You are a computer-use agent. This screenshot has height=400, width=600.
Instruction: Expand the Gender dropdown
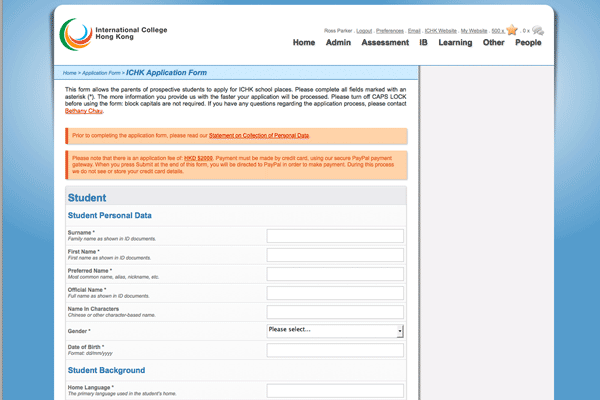click(x=335, y=330)
